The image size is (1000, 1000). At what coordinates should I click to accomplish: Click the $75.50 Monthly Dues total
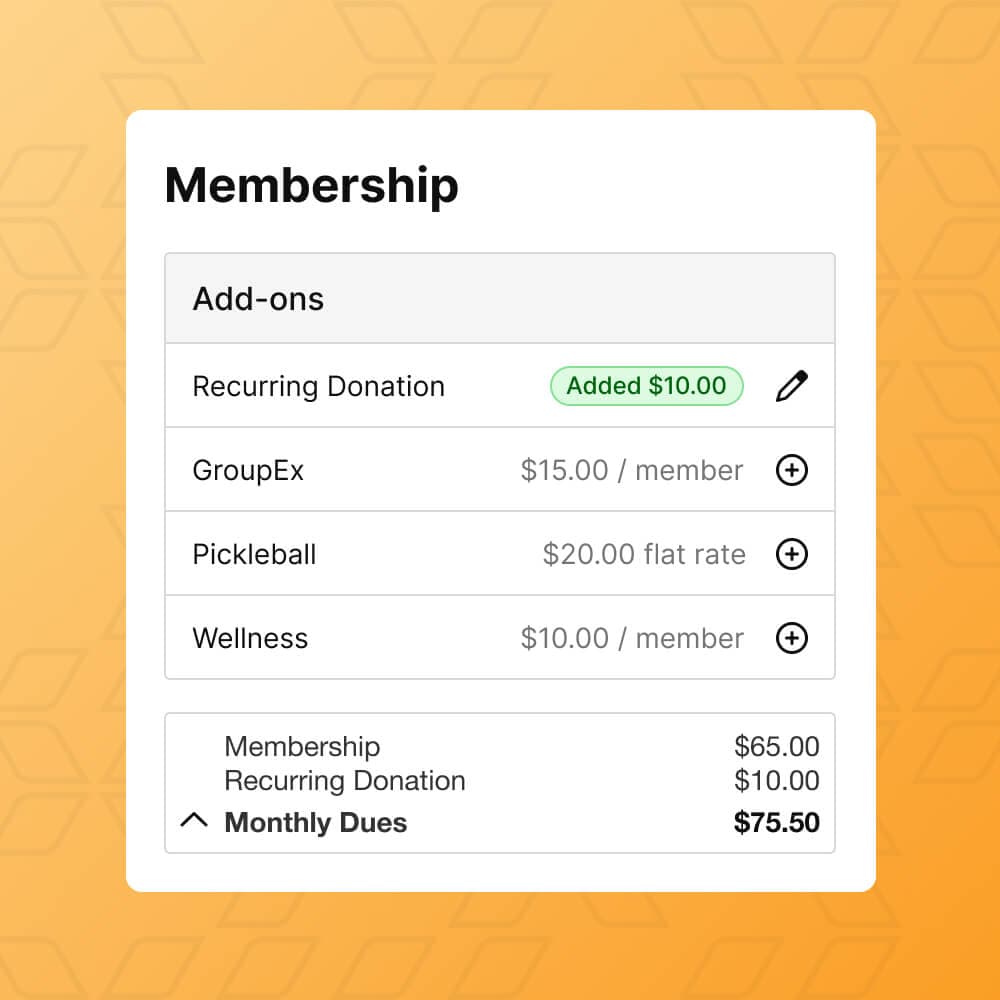(777, 822)
